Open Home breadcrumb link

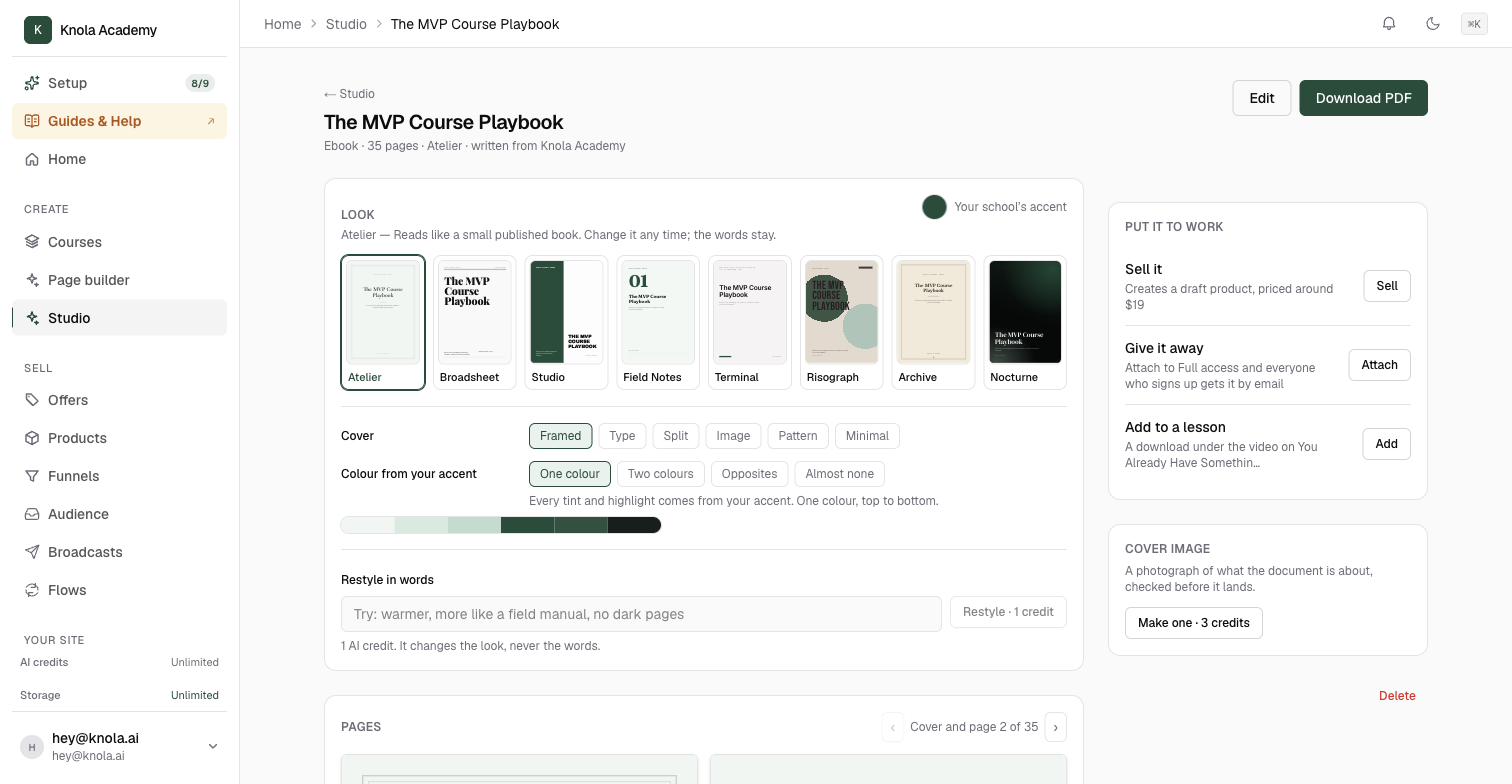(x=283, y=24)
